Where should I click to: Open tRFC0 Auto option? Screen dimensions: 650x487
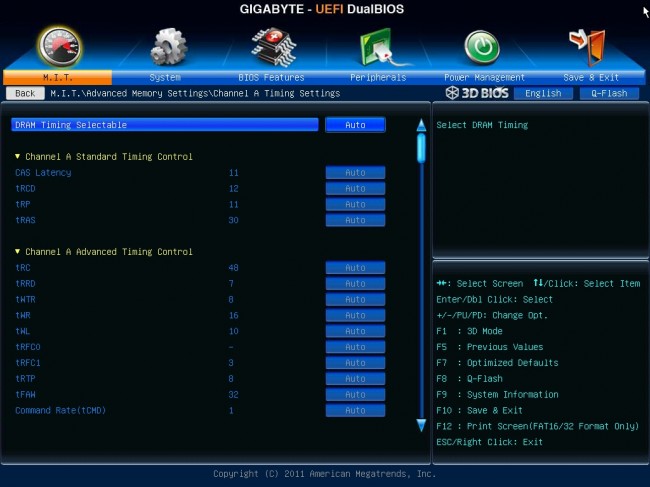point(355,347)
